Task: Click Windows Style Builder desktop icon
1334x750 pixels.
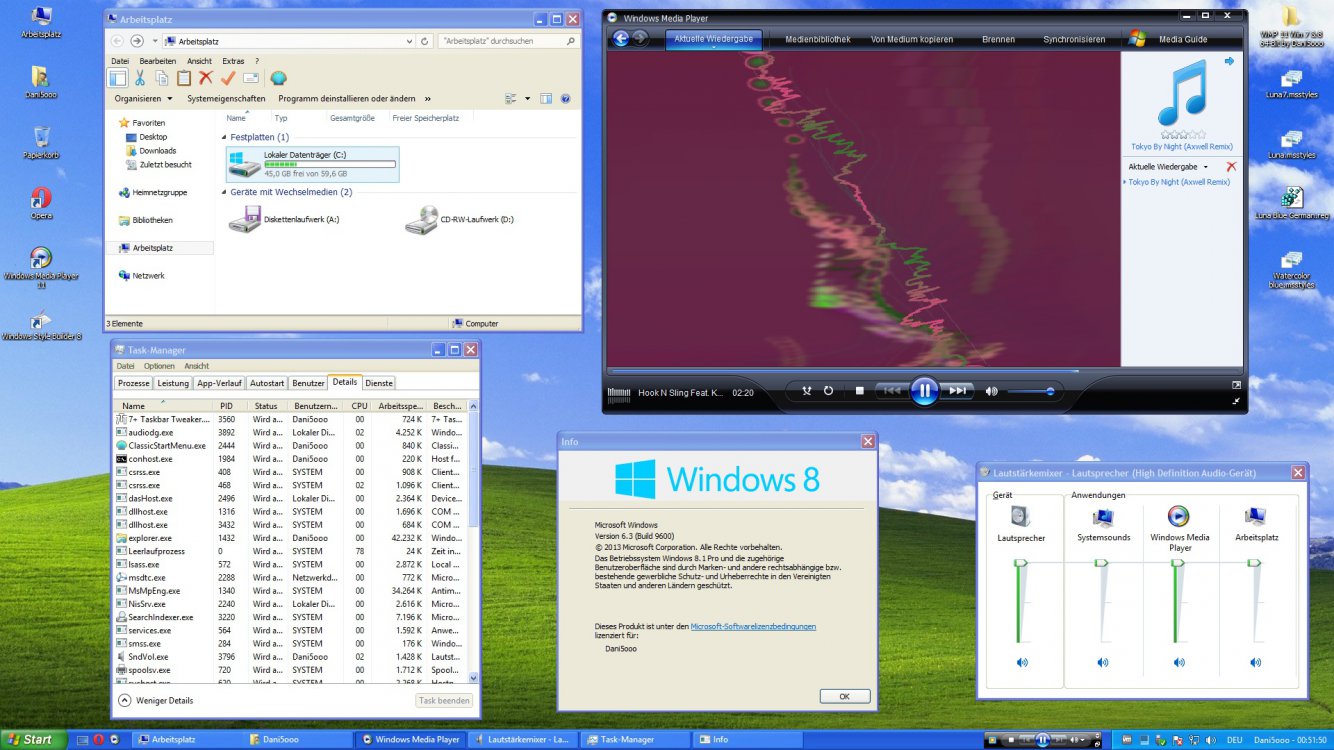Action: point(41,326)
